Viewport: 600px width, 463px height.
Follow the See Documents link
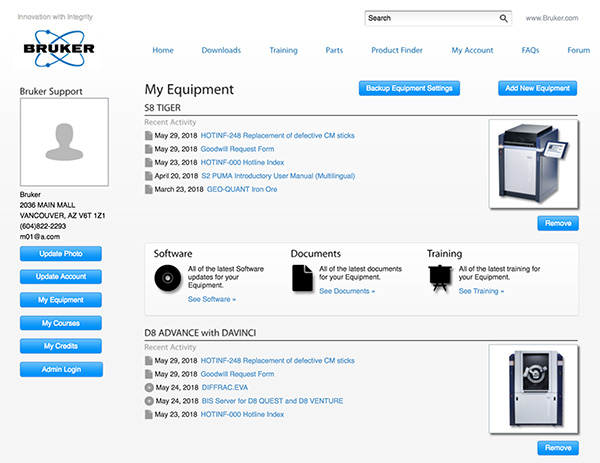347,291
